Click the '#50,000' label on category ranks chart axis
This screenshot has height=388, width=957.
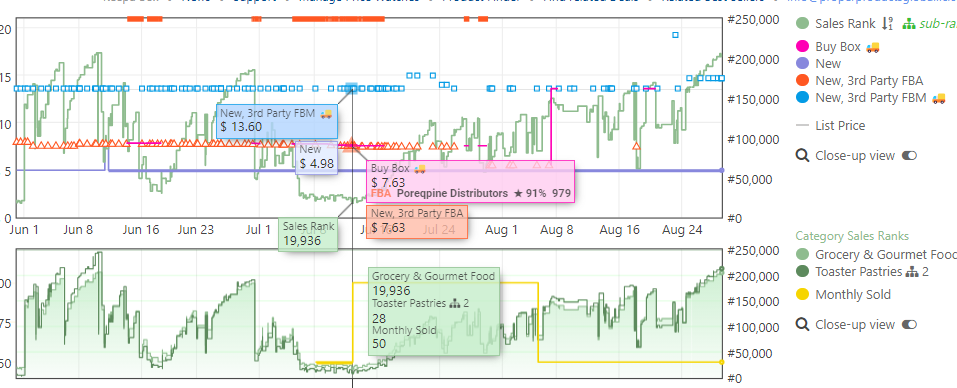pos(751,353)
